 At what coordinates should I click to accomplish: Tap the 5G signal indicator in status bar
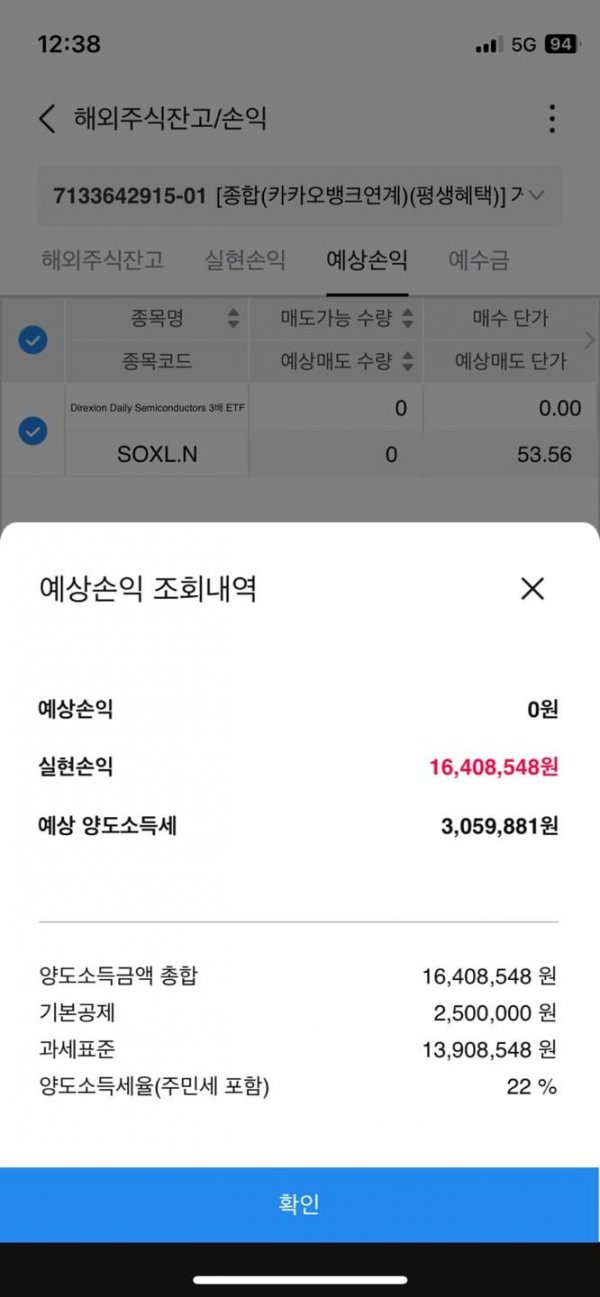click(x=524, y=45)
